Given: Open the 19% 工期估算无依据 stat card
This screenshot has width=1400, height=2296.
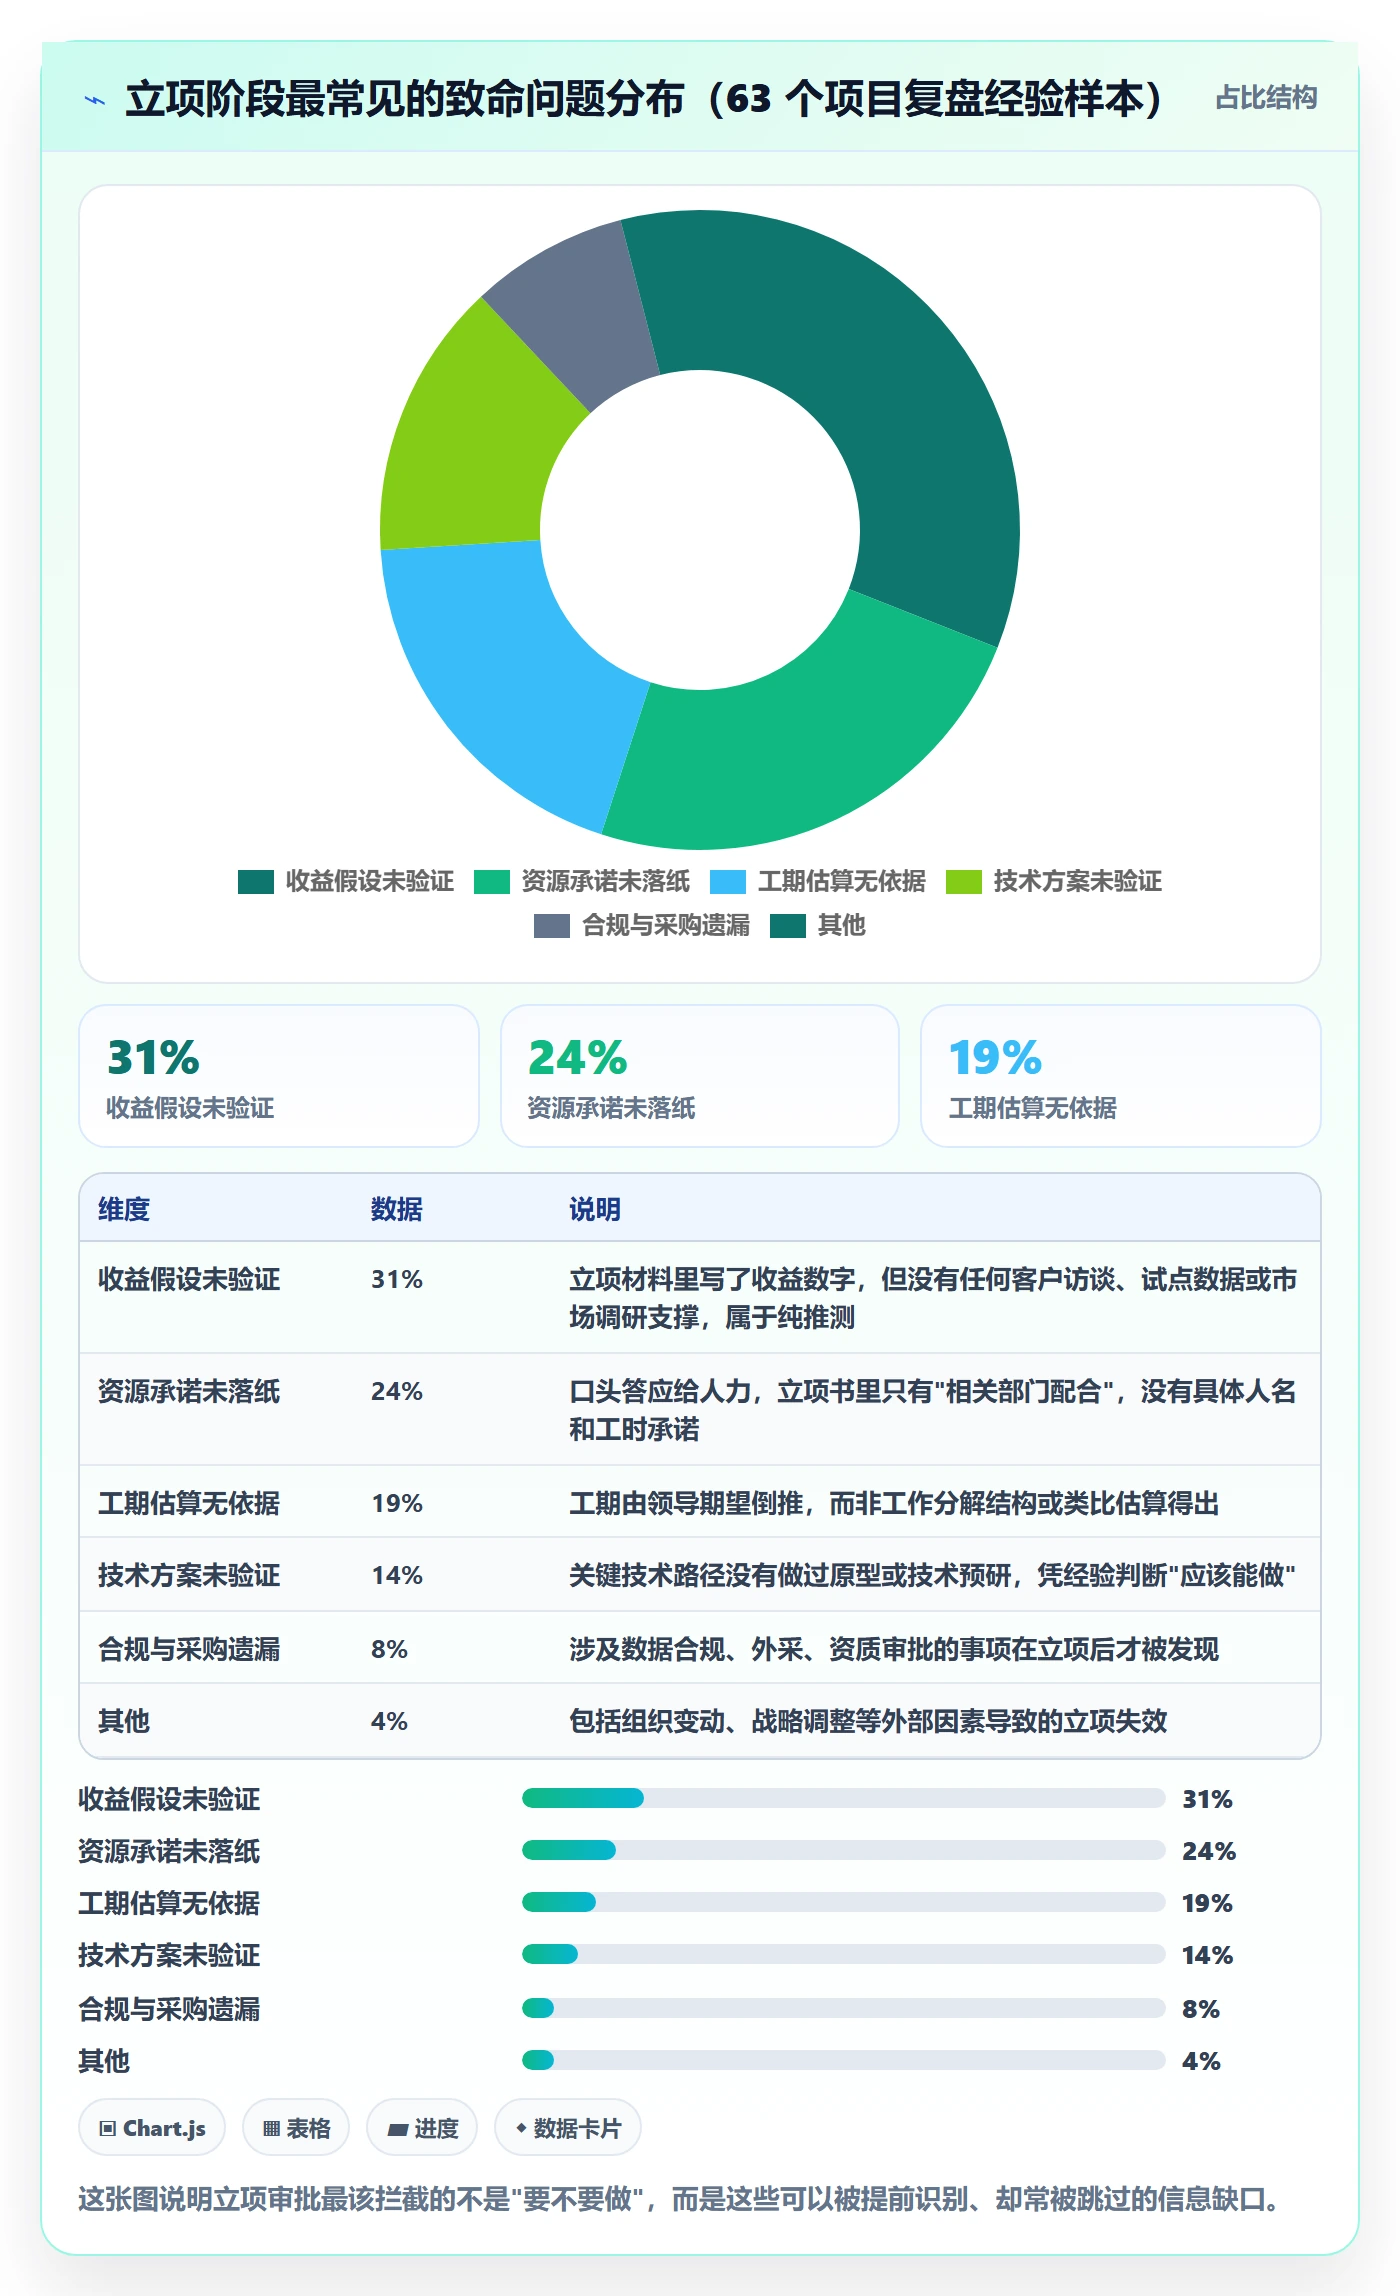Looking at the screenshot, I should point(1121,1076).
